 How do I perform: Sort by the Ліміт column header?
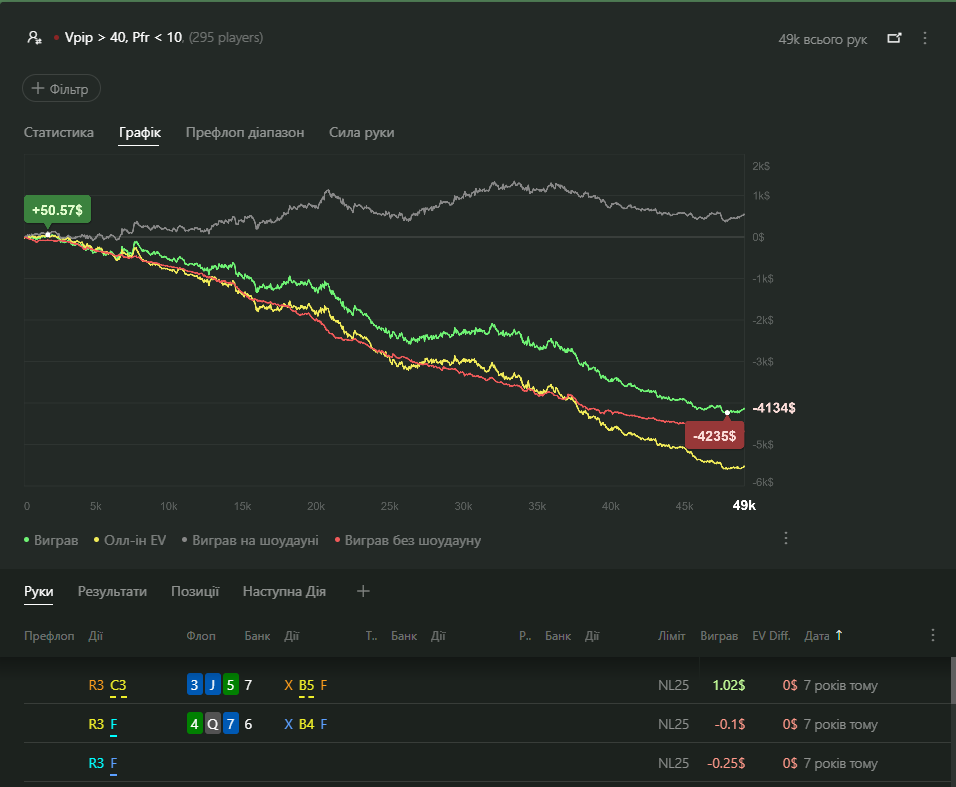671,636
